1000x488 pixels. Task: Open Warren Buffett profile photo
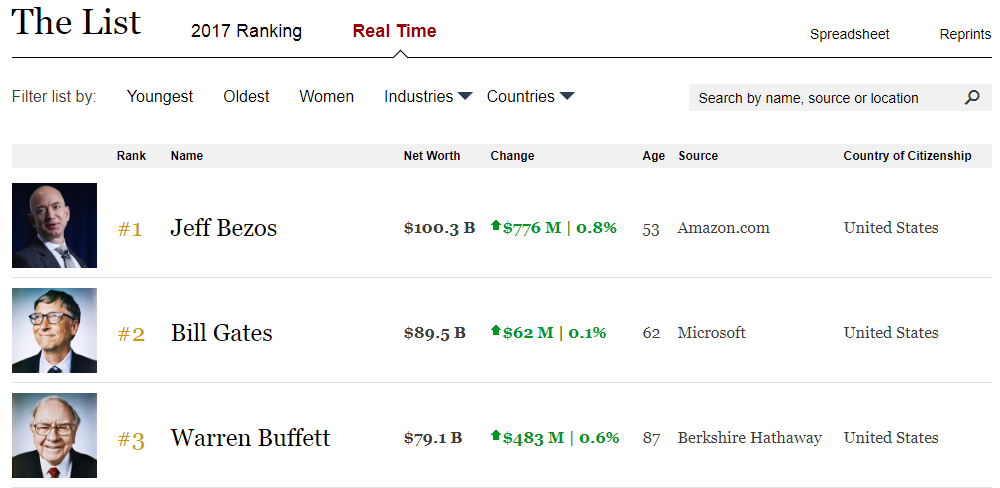coord(54,435)
